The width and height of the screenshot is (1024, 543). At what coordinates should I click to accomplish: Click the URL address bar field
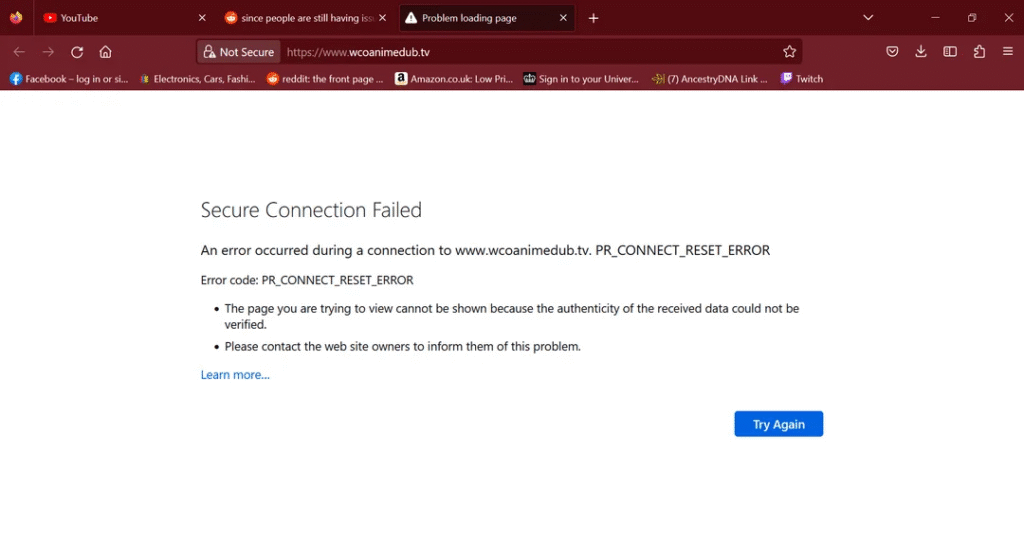click(x=529, y=52)
